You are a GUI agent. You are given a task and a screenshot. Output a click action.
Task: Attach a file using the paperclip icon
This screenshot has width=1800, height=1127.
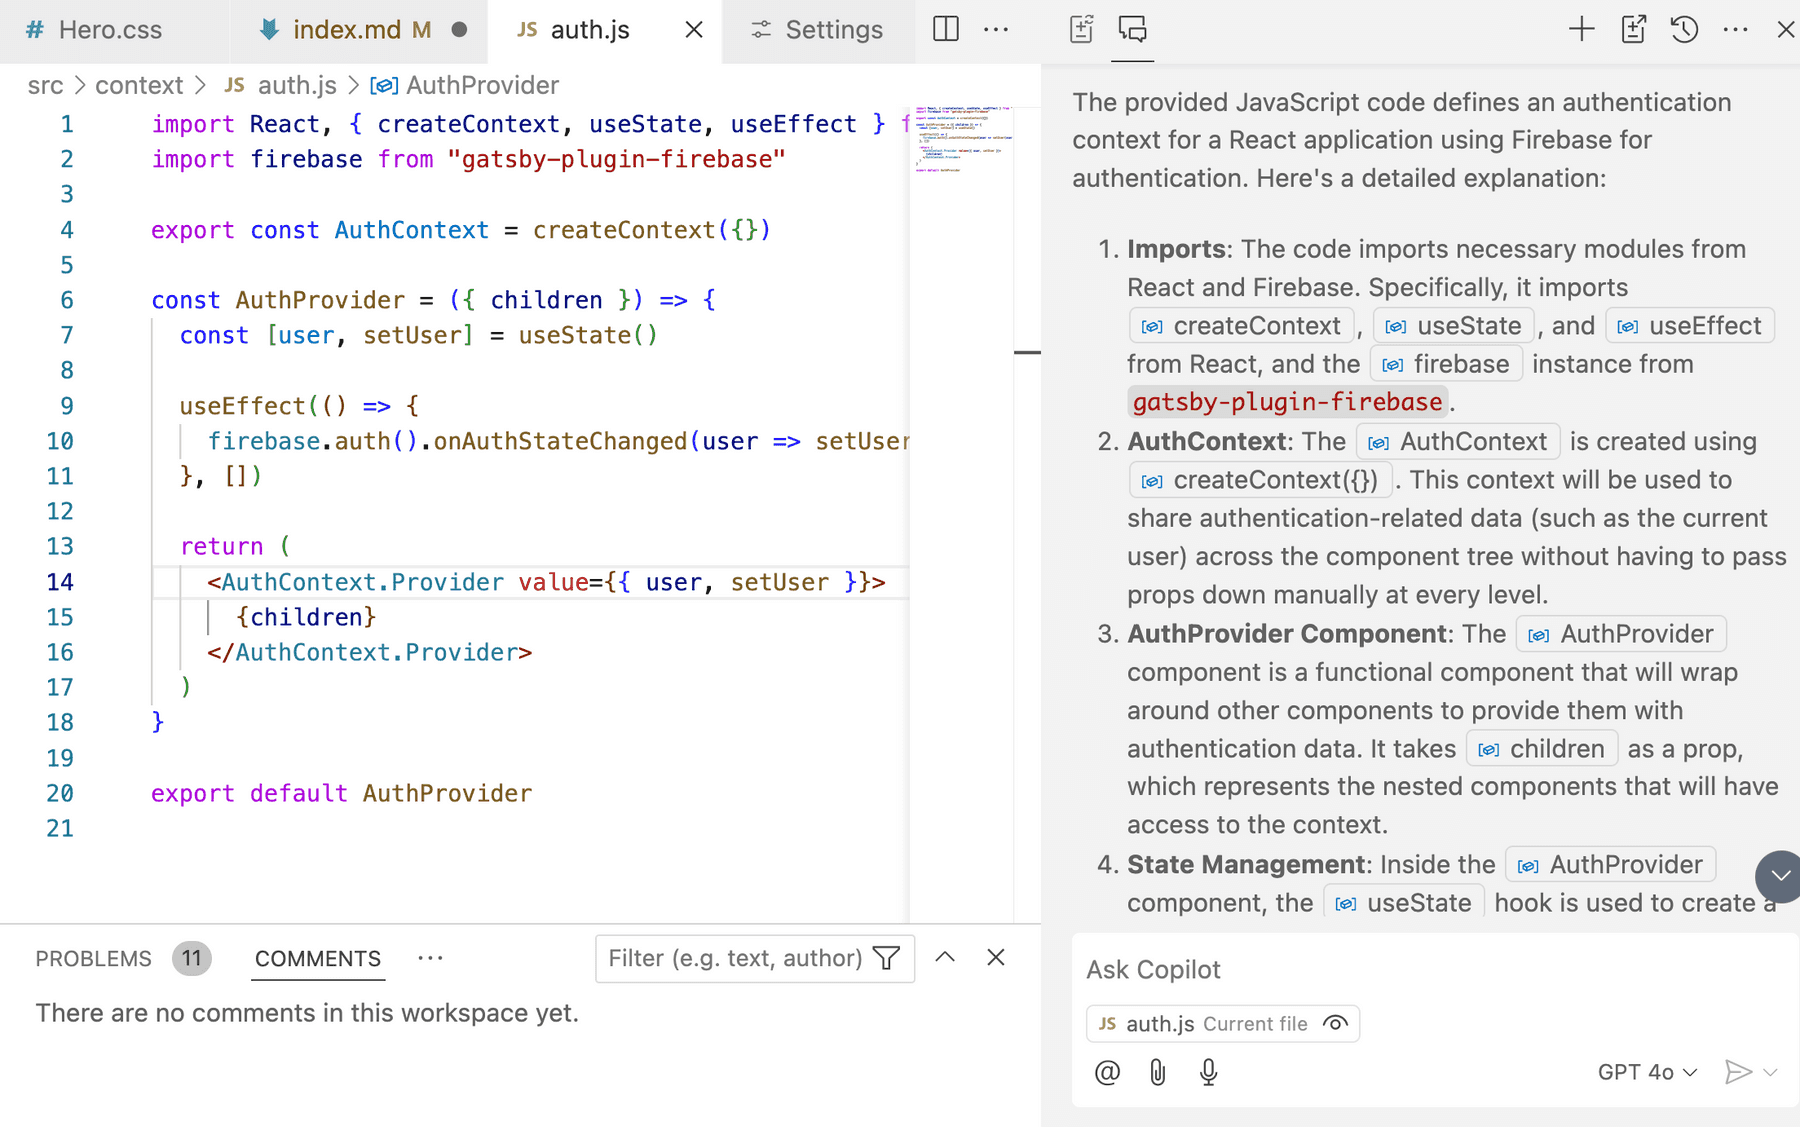click(1157, 1072)
